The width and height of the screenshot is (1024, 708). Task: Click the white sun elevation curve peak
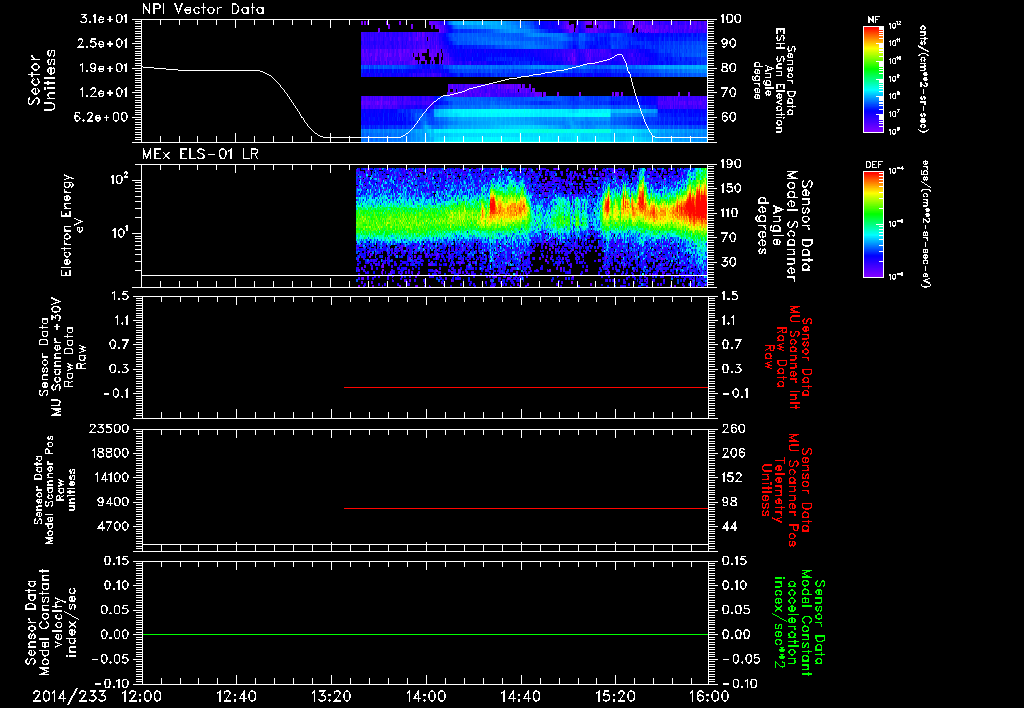[618, 55]
